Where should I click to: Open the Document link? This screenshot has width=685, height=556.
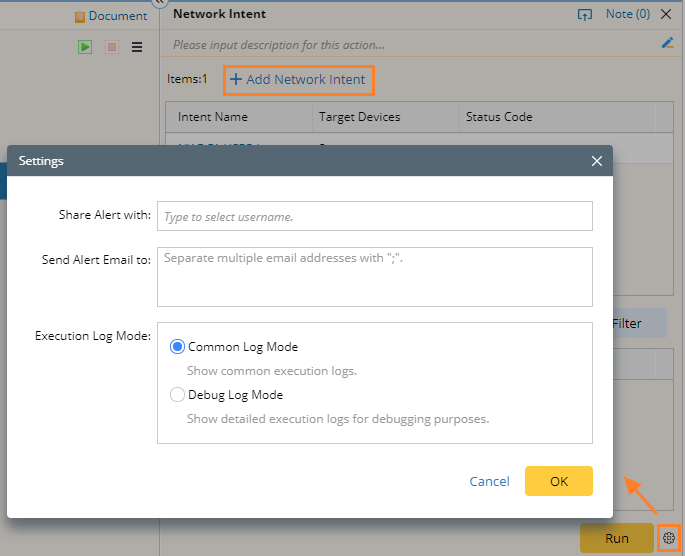click(111, 16)
